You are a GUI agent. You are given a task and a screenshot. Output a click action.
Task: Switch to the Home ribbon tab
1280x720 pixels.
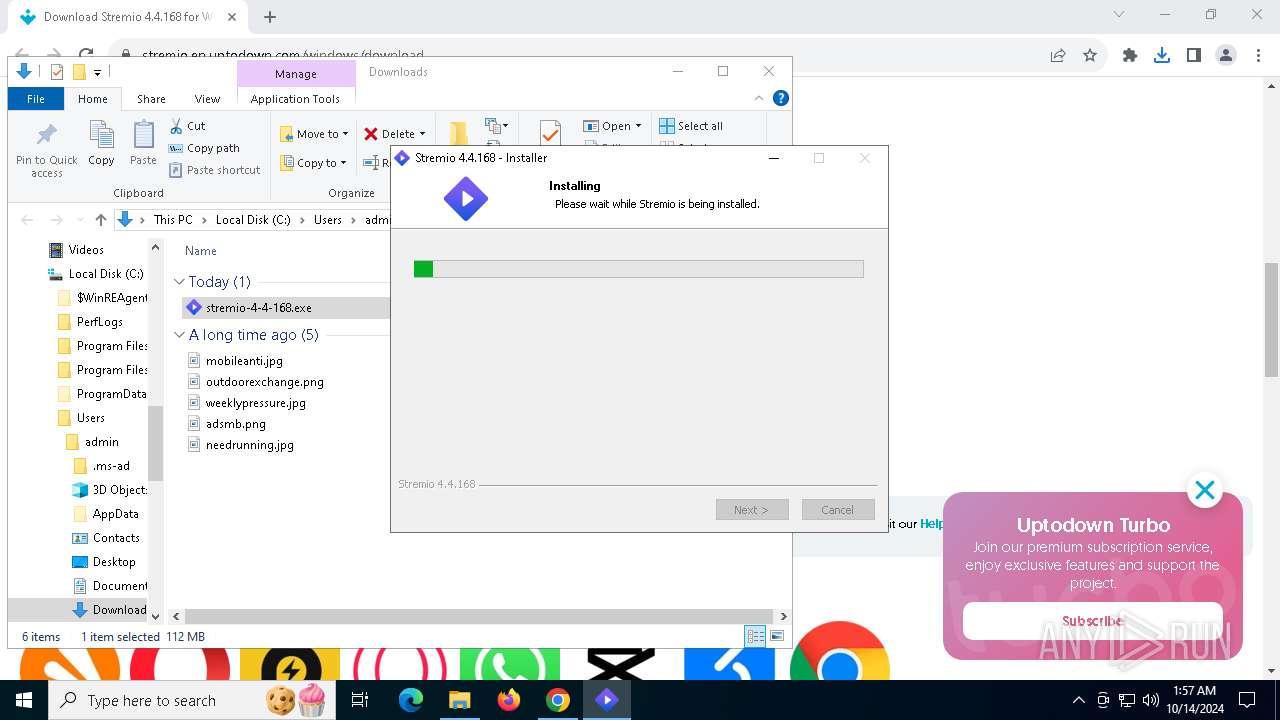tap(93, 99)
